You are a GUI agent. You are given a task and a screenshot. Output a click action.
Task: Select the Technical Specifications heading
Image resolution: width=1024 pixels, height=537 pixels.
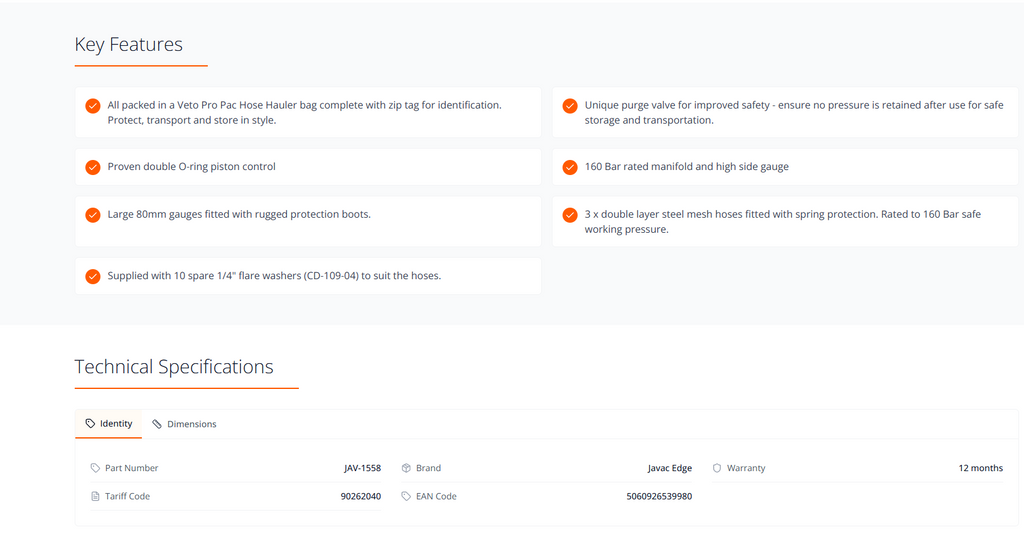(x=174, y=367)
